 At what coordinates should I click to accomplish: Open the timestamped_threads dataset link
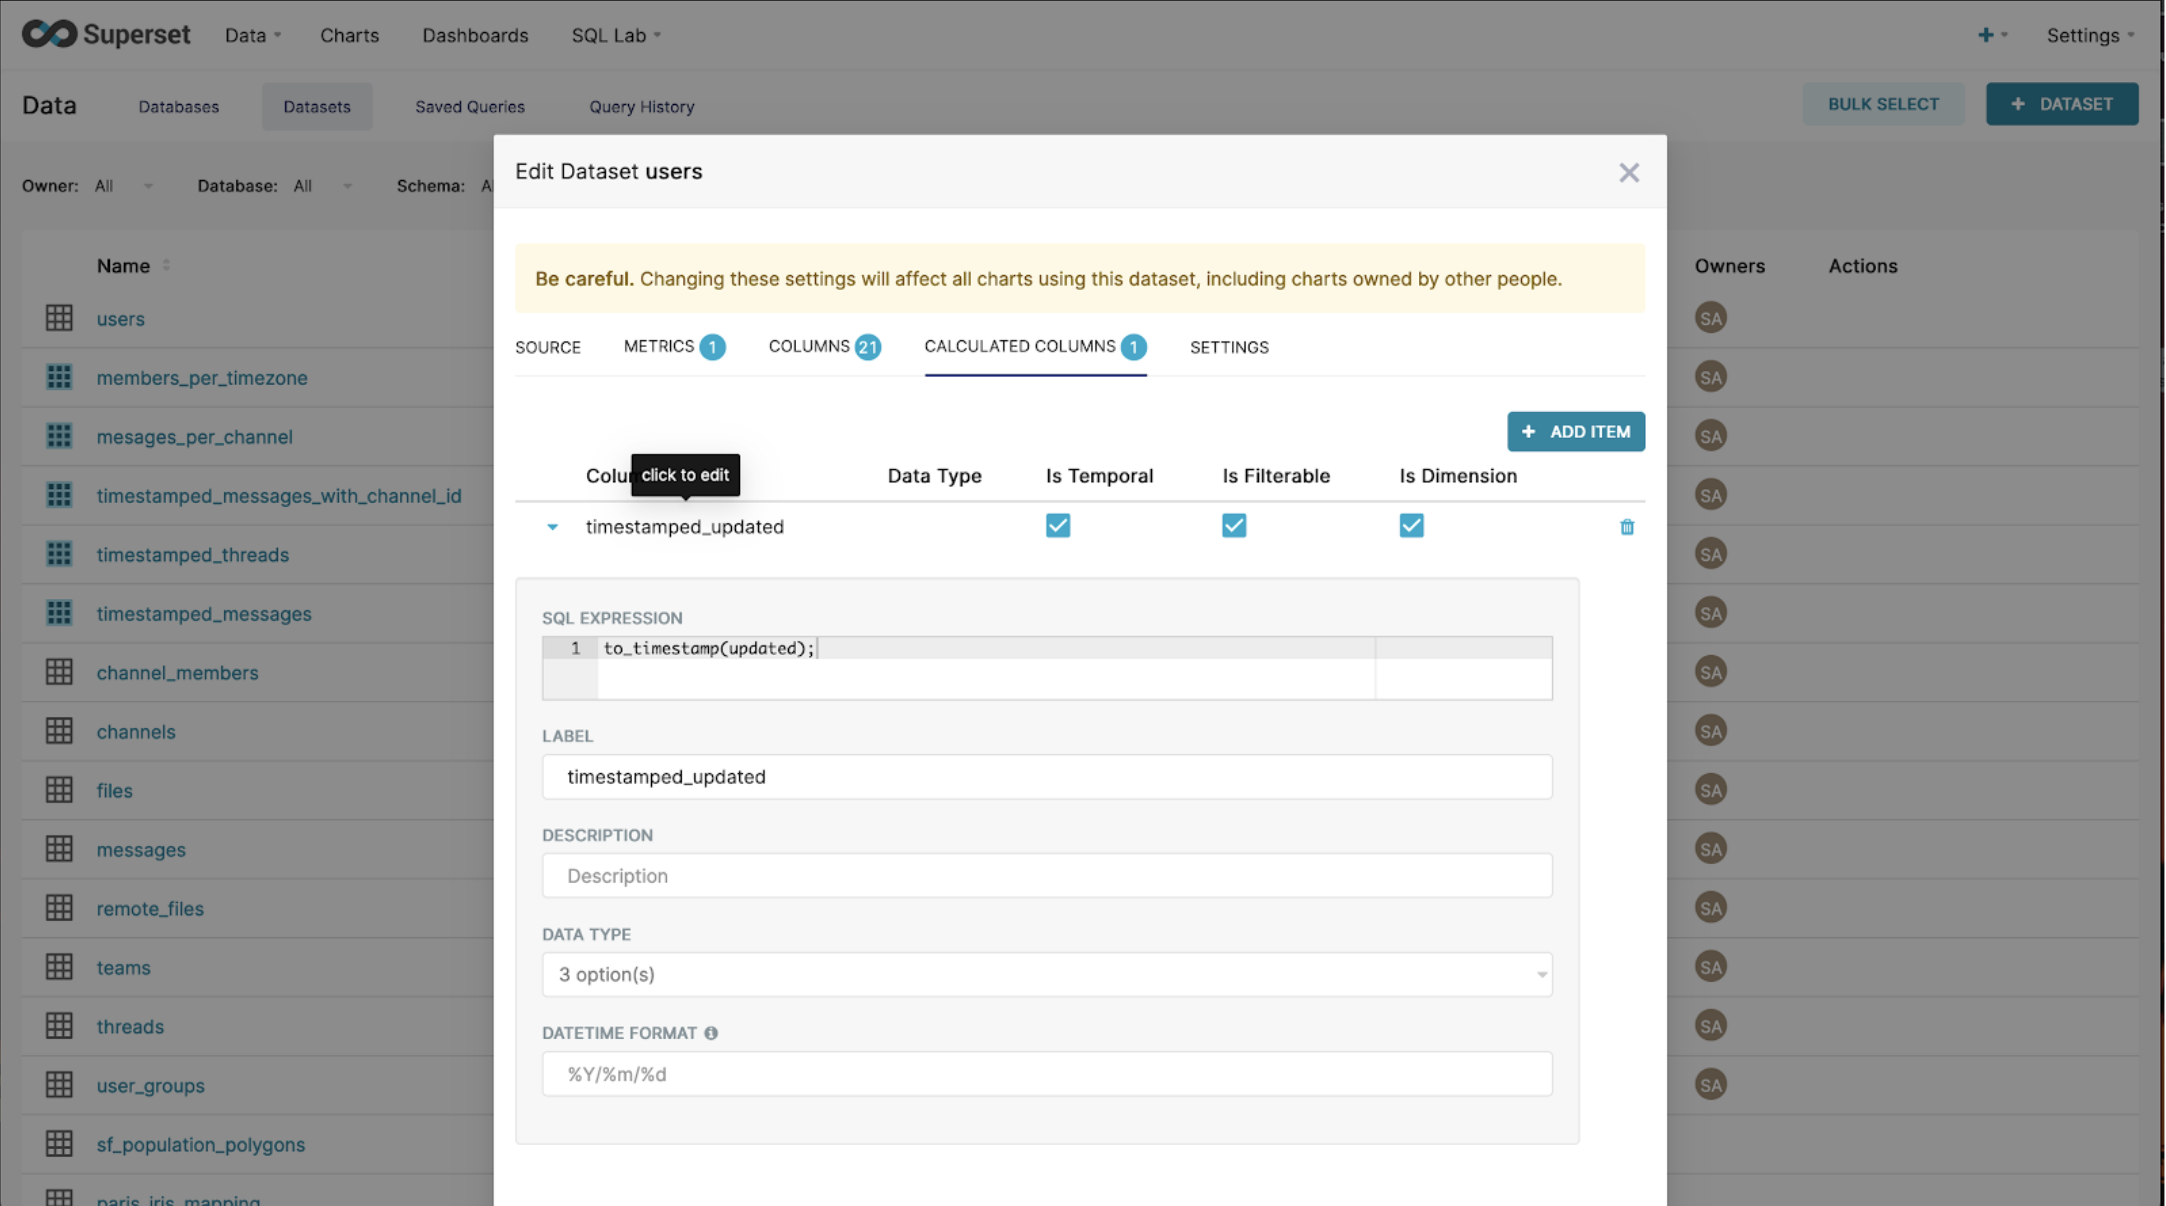click(193, 555)
